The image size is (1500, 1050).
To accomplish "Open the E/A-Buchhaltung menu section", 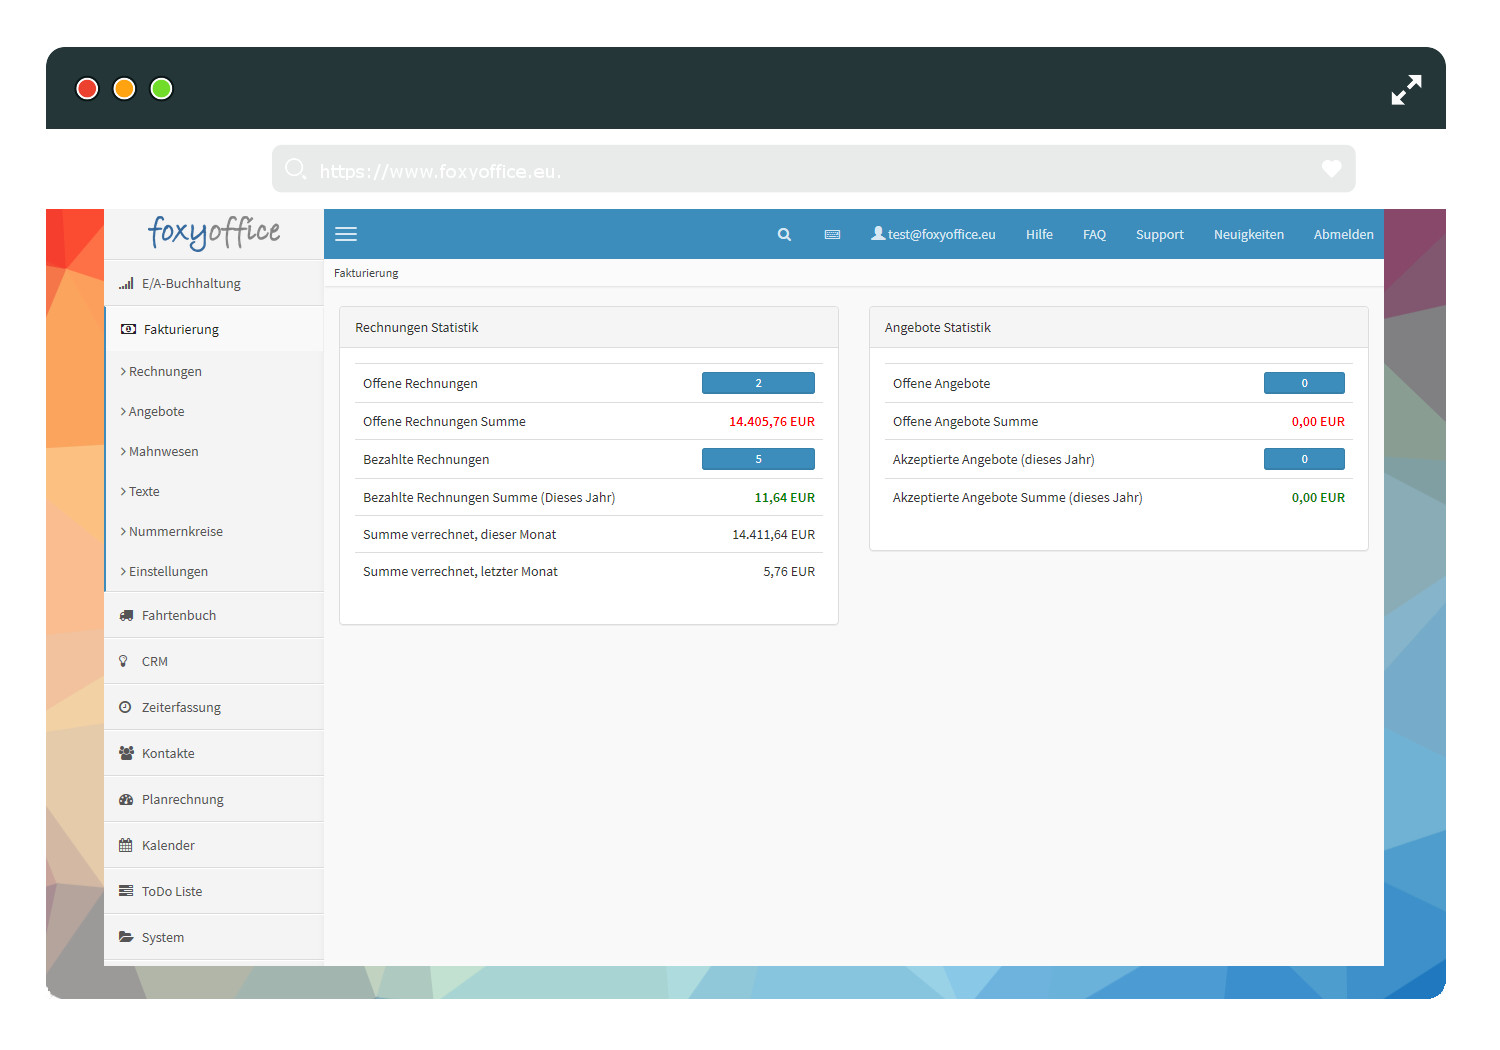I will click(191, 284).
